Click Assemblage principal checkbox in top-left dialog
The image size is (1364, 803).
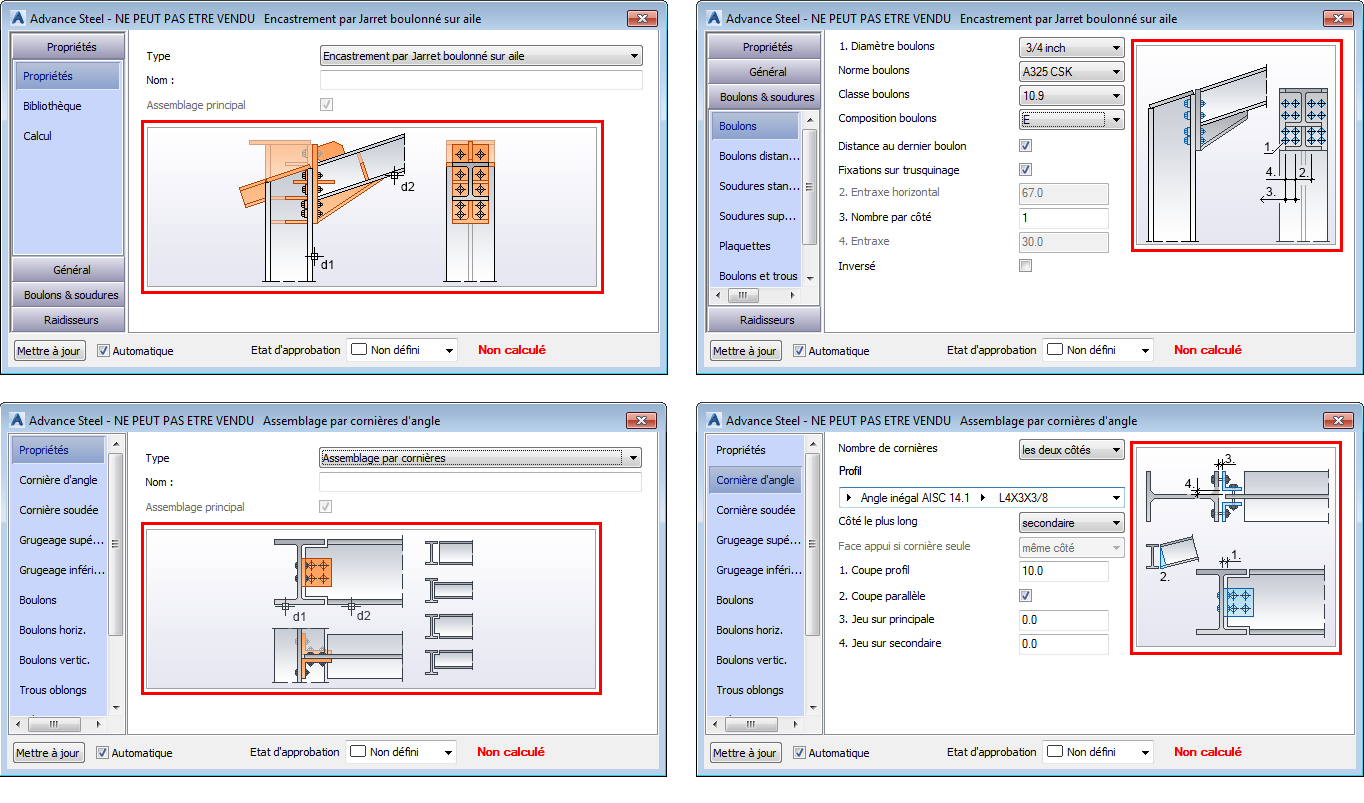326,105
